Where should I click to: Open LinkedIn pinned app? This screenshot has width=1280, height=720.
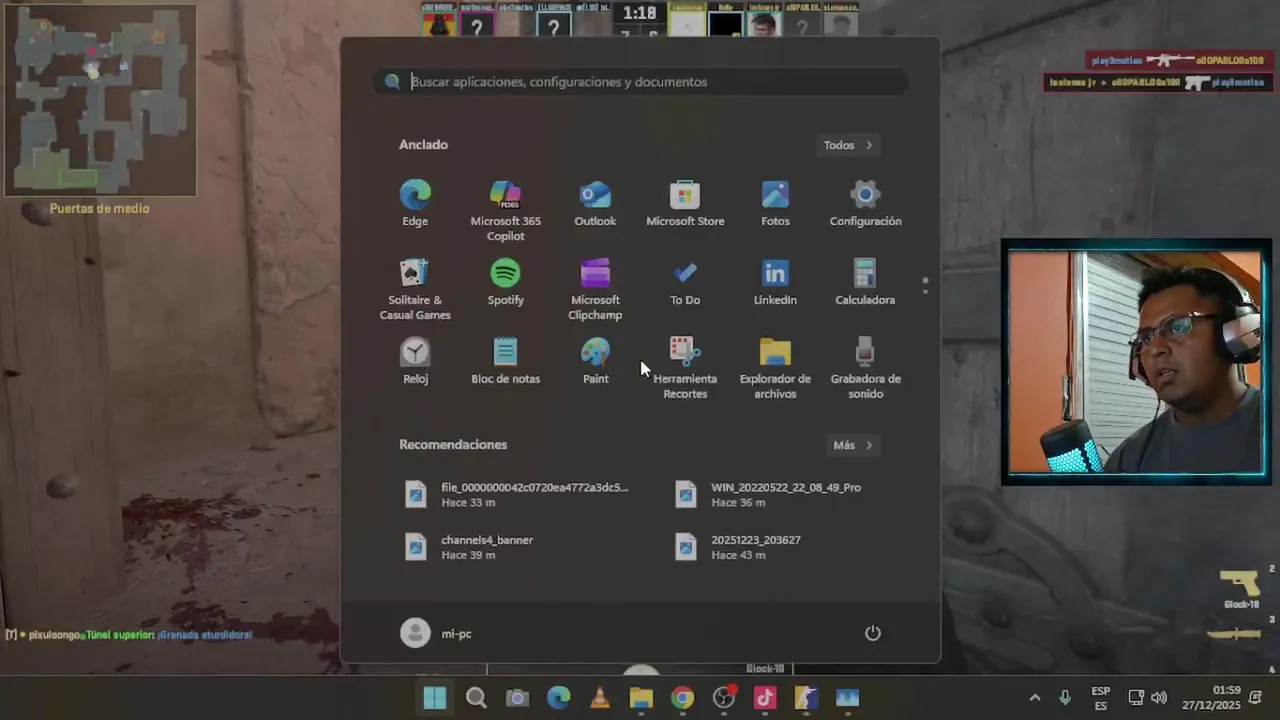pos(775,283)
